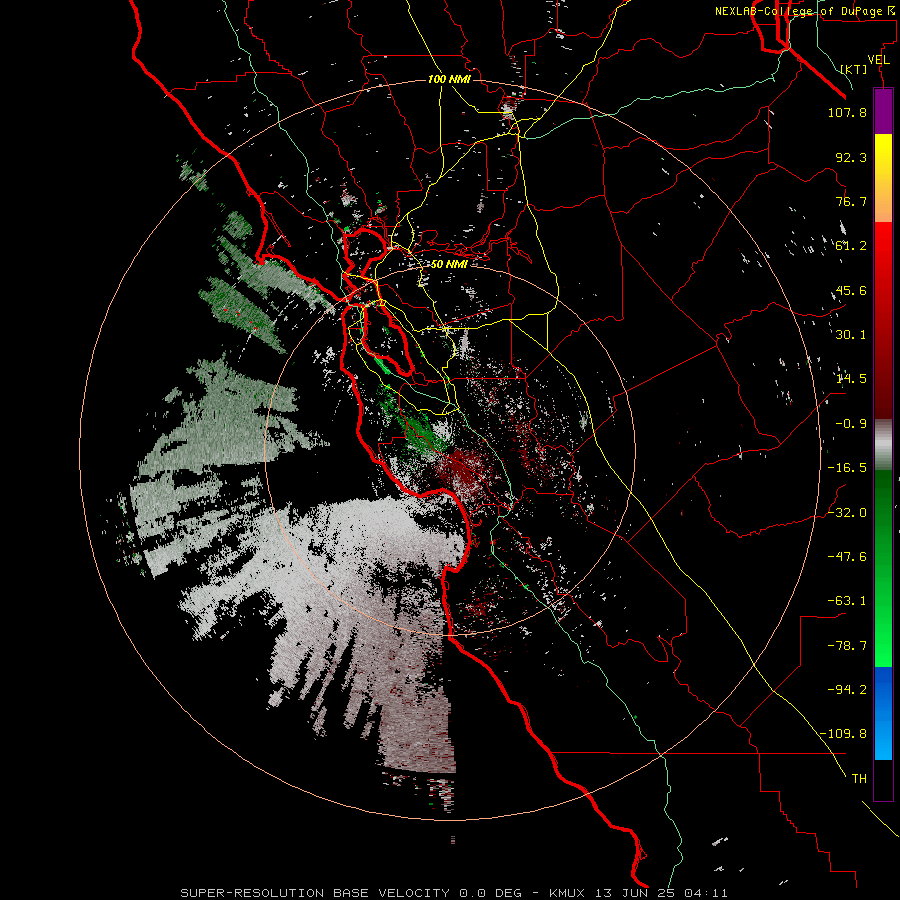Click the purple segment of velocity color bar
The image size is (900, 900).
883,111
